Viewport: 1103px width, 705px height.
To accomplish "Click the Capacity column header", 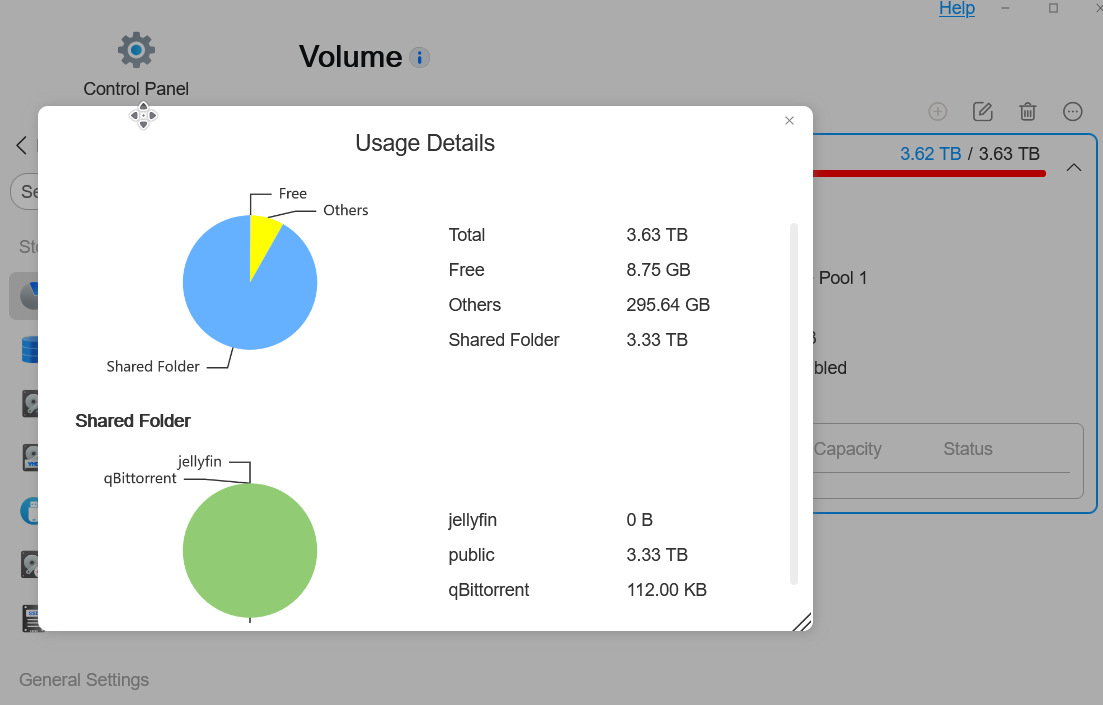I will coord(847,449).
